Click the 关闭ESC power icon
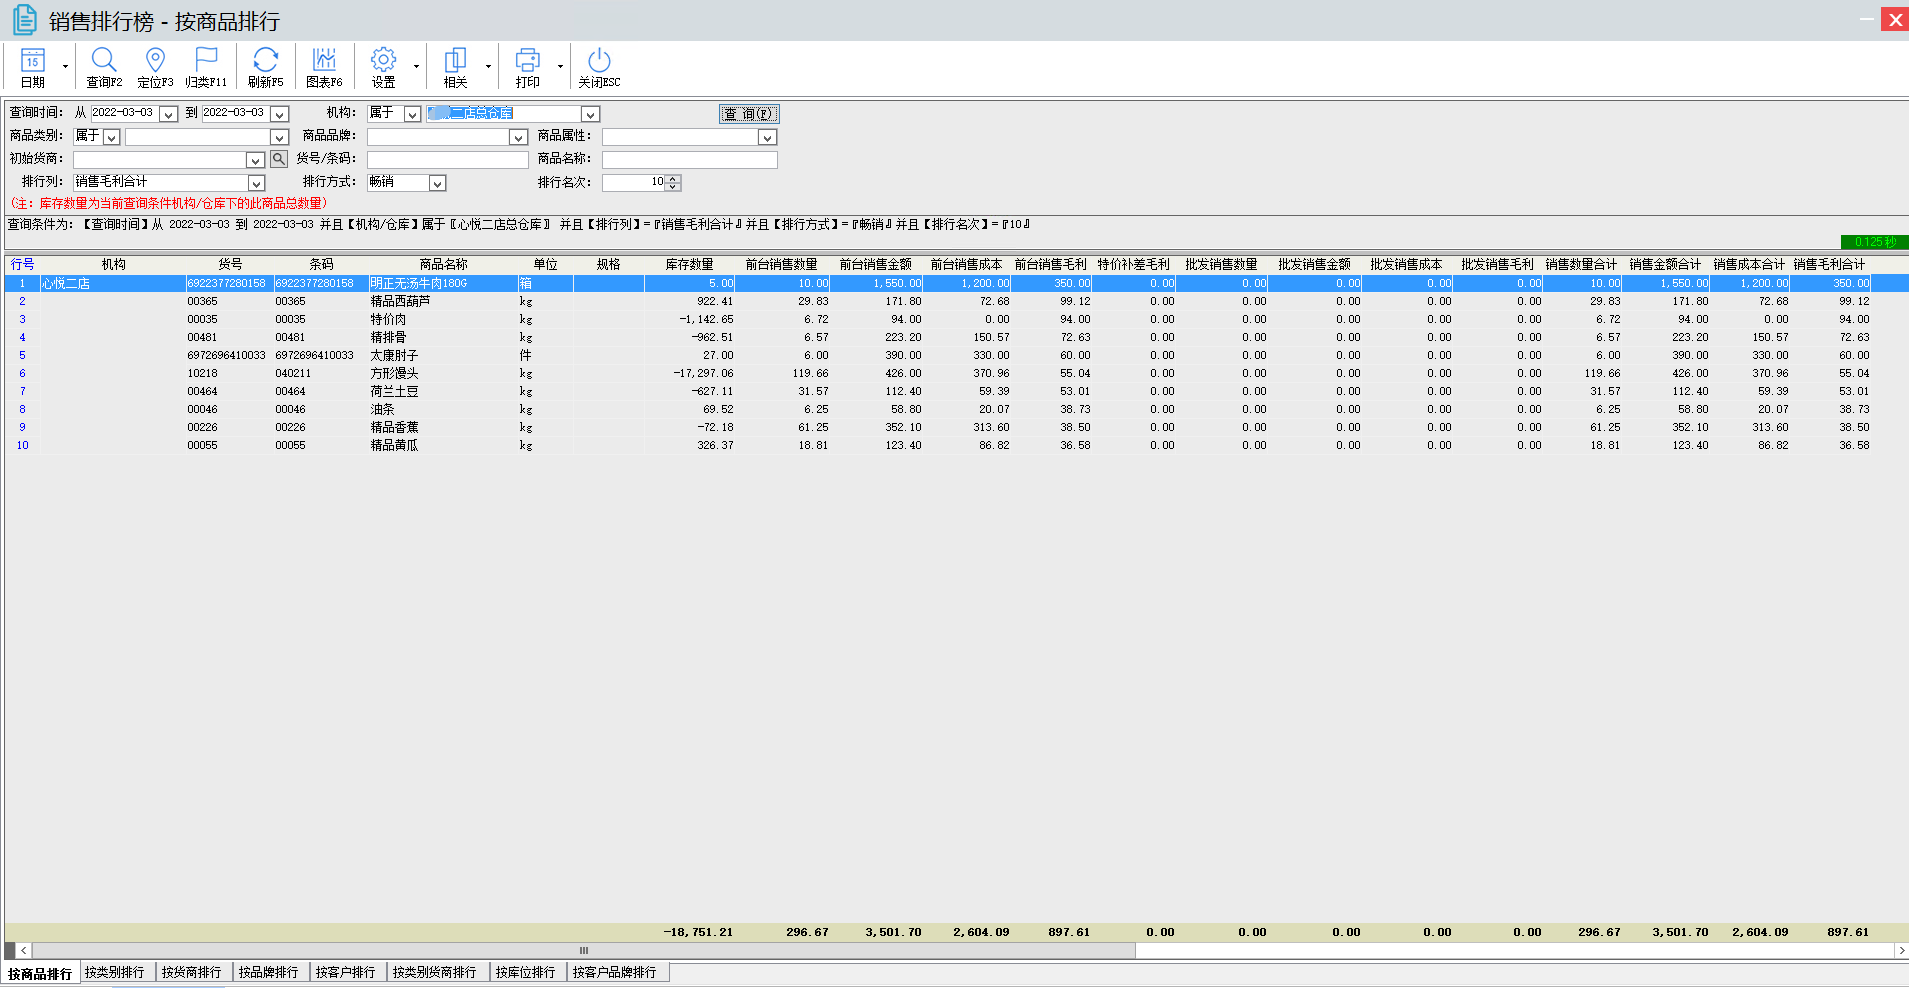 [x=599, y=67]
